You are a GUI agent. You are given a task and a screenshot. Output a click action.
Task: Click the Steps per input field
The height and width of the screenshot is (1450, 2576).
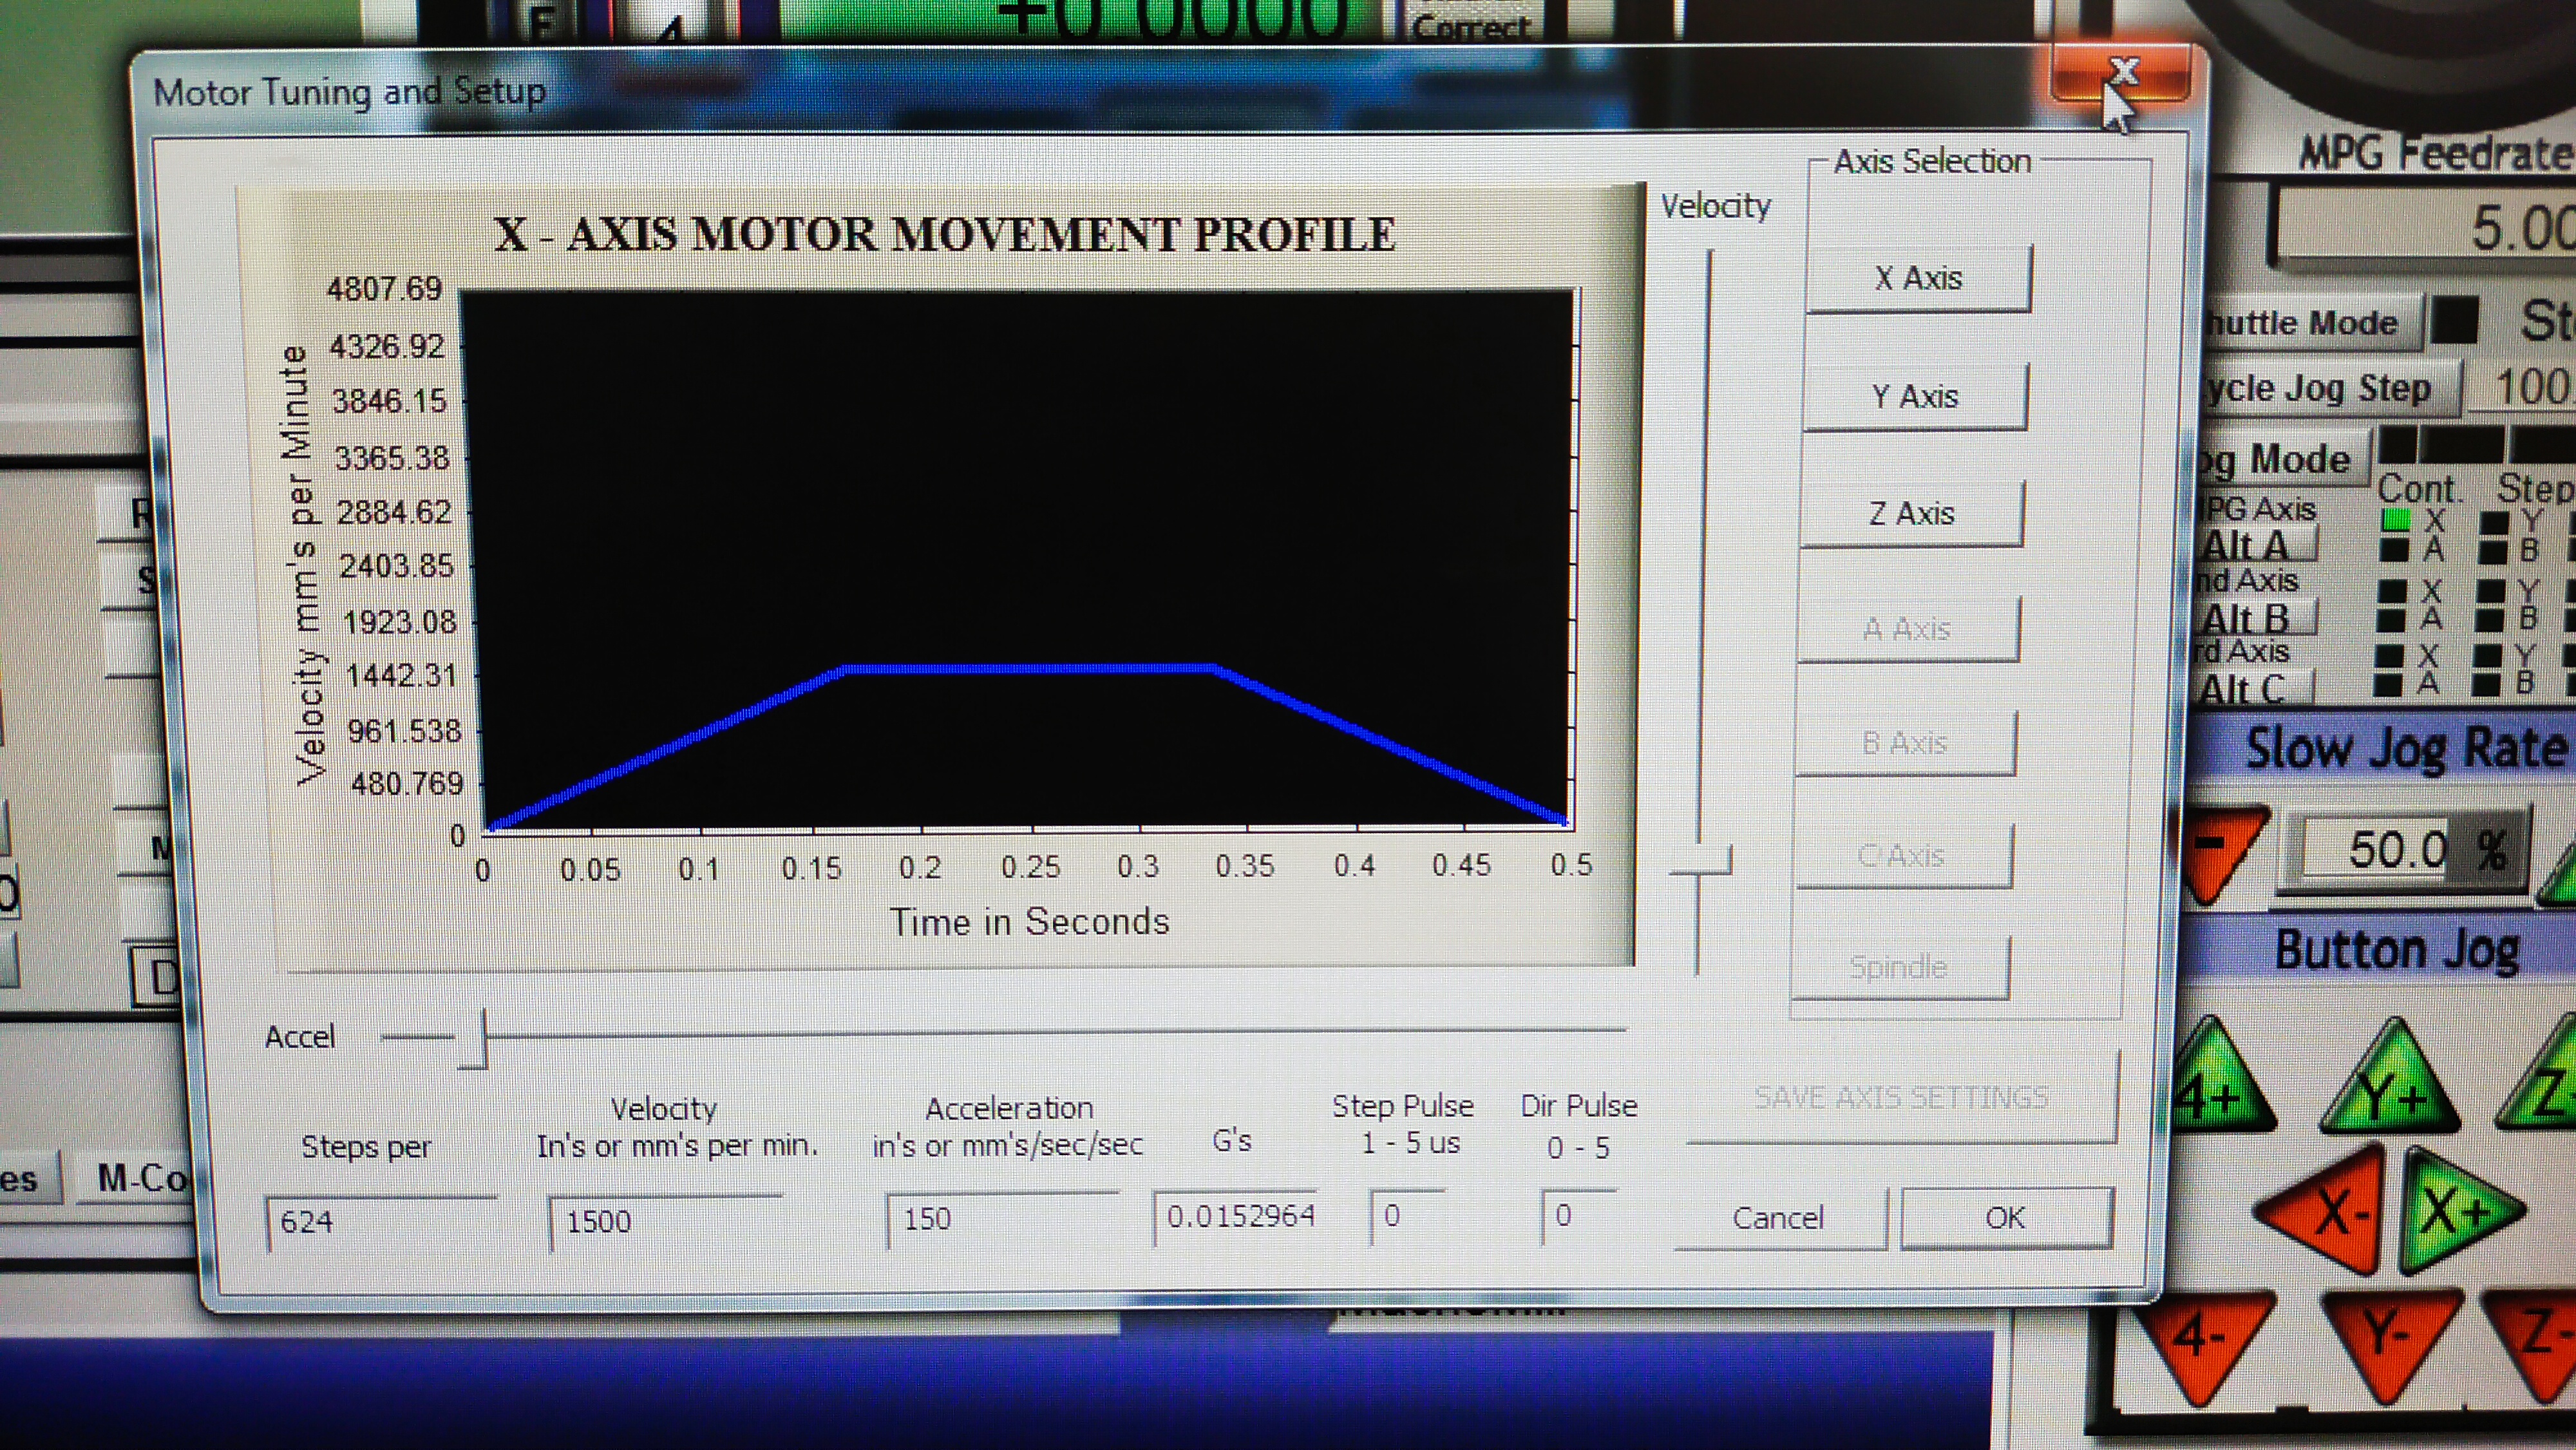(380, 1222)
